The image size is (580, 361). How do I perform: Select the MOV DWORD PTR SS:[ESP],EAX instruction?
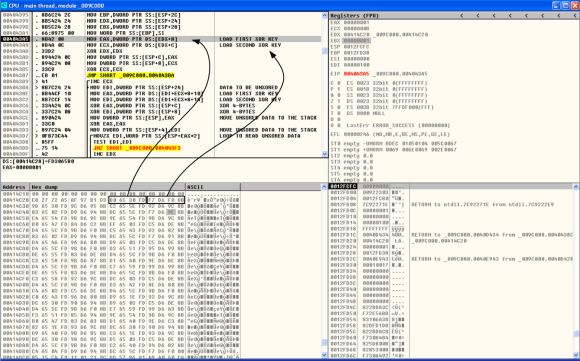tap(129, 118)
